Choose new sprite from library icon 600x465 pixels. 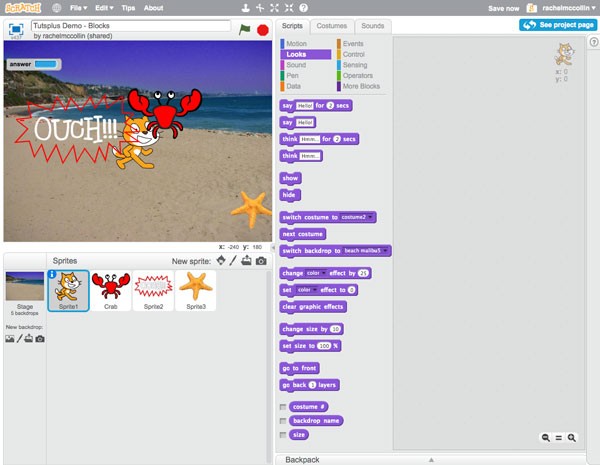click(221, 261)
